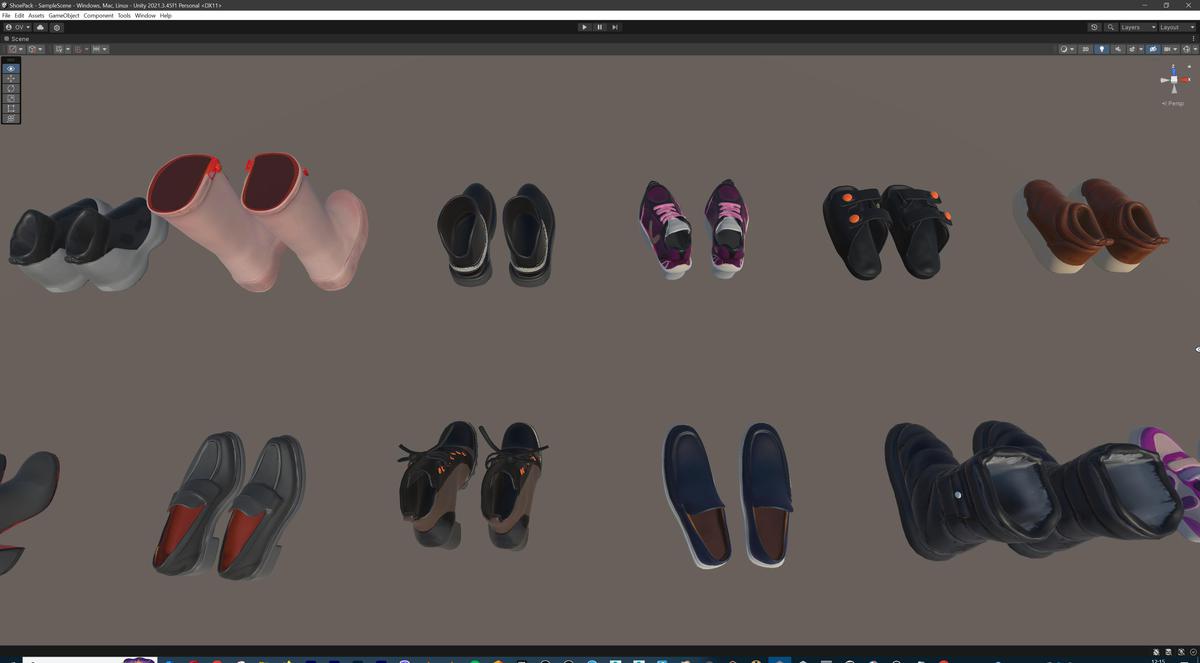This screenshot has width=1200, height=663.
Task: Click the Unity cloud services icon
Action: (39, 27)
